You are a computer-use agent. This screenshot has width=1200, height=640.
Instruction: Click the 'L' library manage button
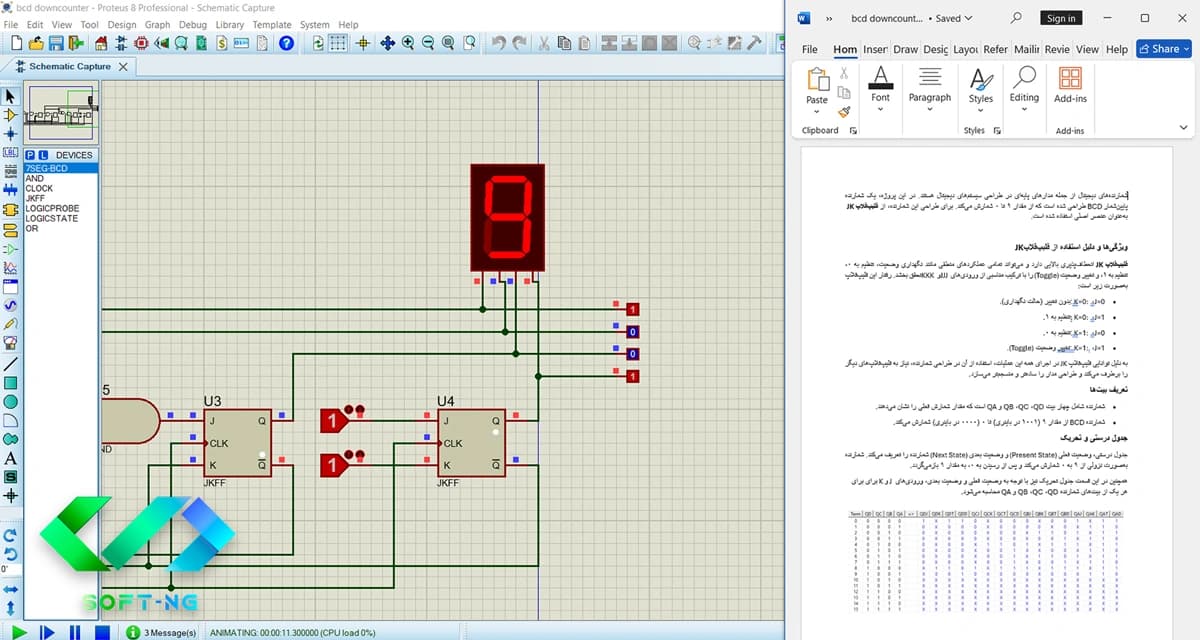click(x=43, y=155)
